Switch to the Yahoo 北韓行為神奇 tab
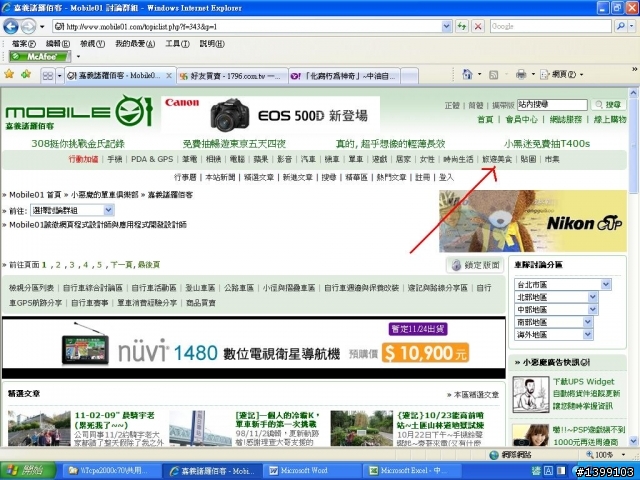 pos(344,76)
